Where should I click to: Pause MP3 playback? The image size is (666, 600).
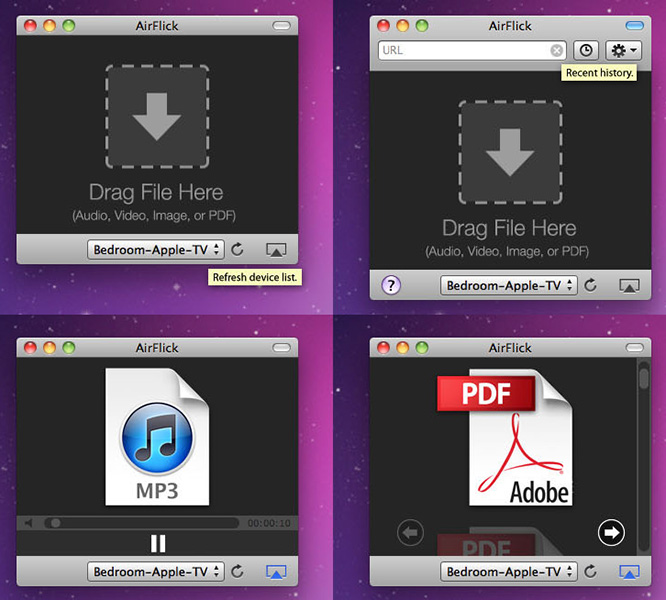click(158, 543)
